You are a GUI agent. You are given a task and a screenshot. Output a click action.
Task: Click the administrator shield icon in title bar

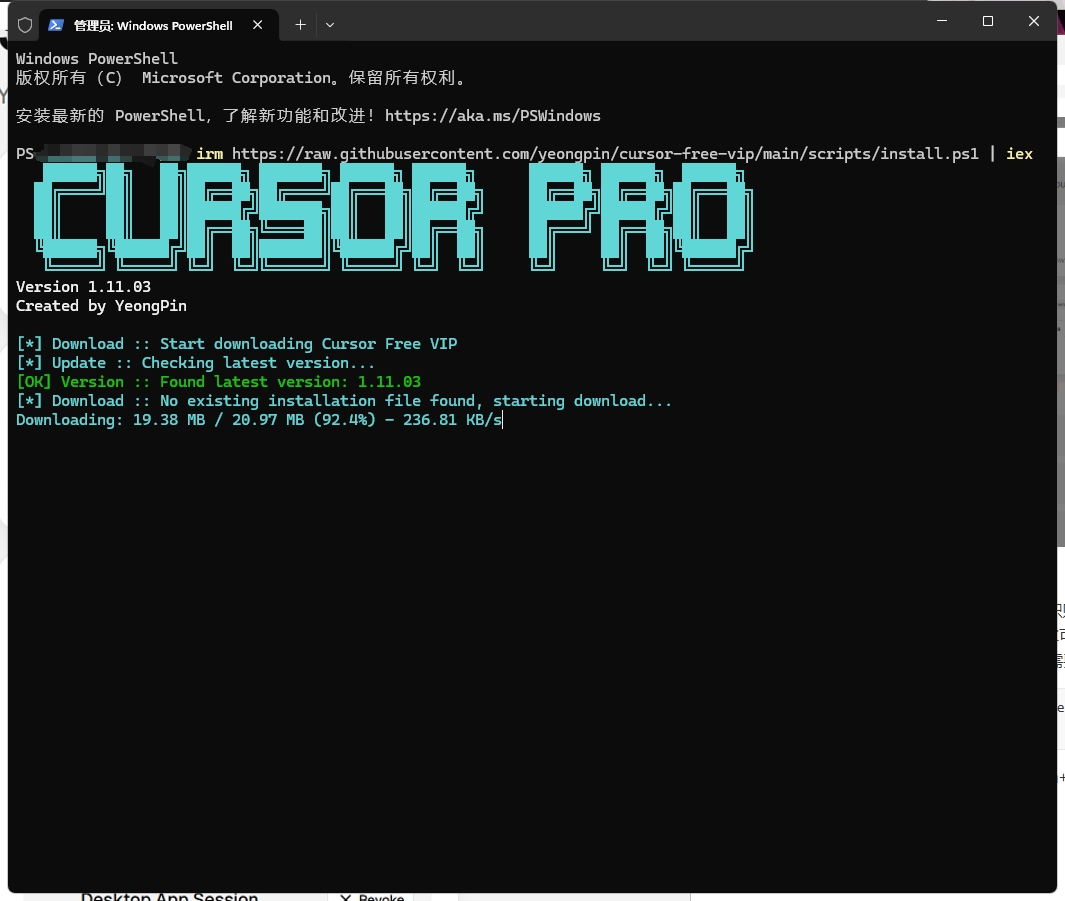(x=25, y=25)
